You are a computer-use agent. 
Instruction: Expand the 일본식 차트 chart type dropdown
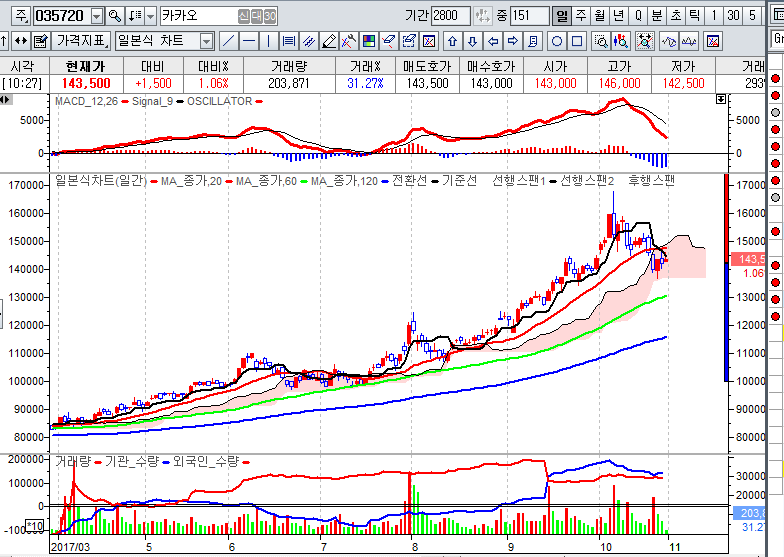click(206, 41)
